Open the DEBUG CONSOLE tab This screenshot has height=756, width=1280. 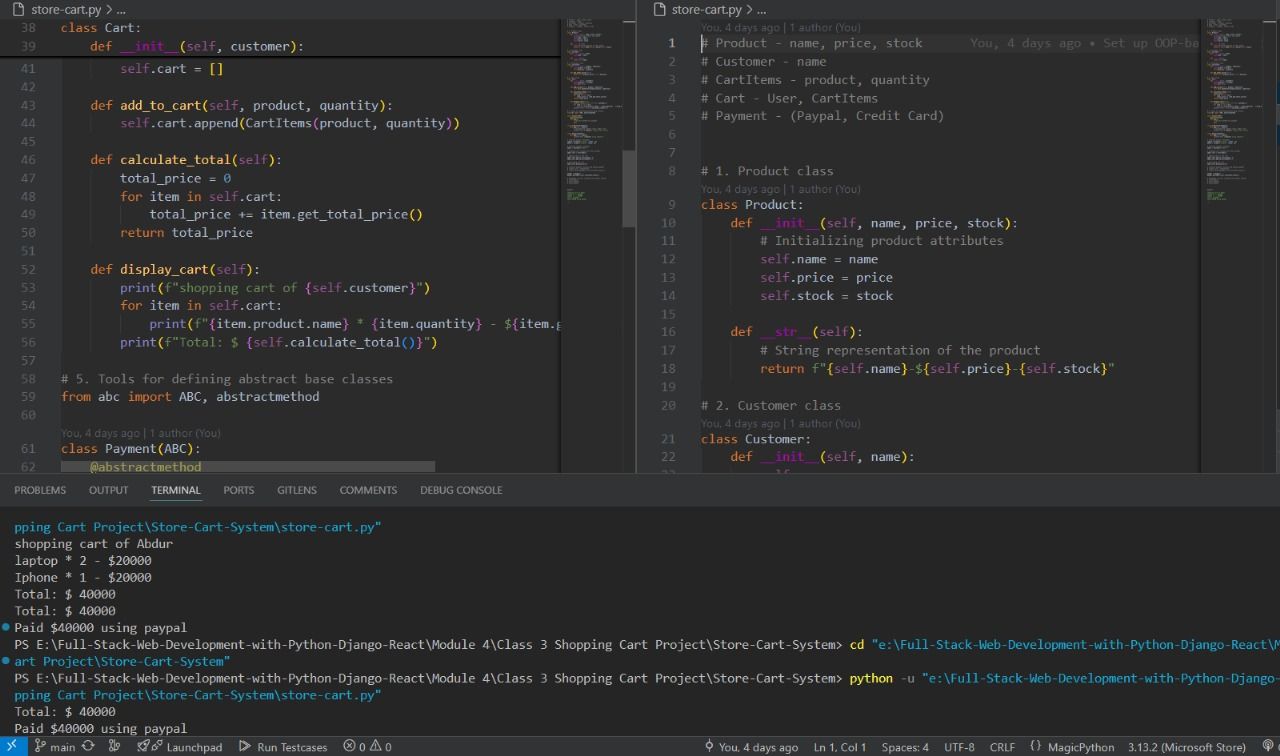[x=461, y=490]
